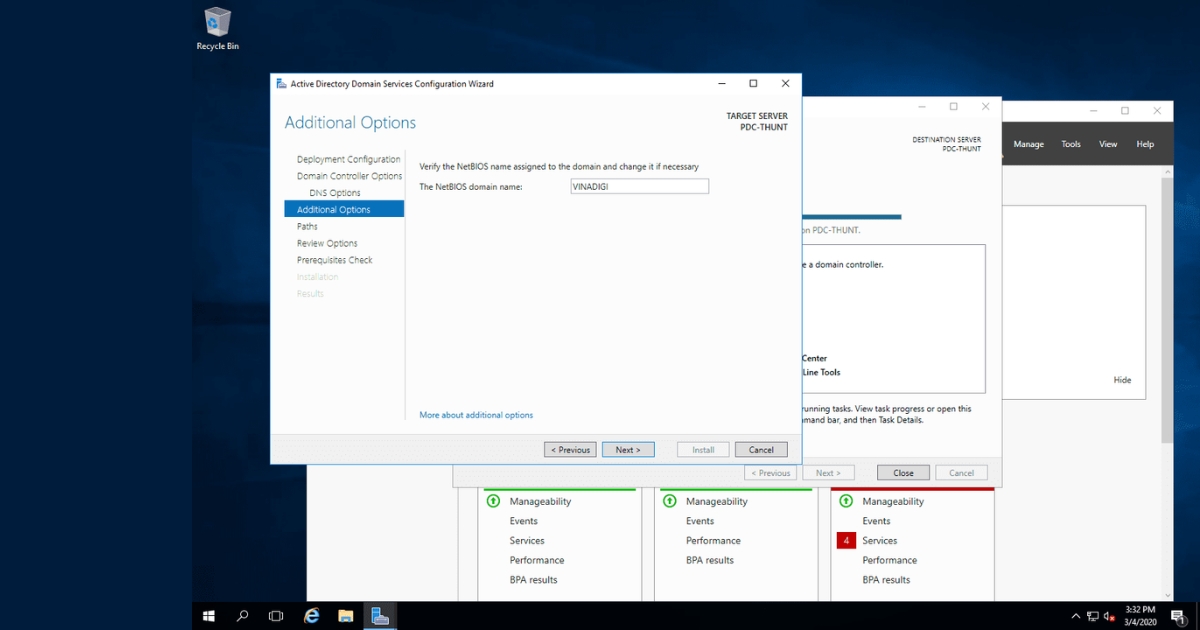
Task: Select the Review Options wizard step
Action: [x=326, y=243]
